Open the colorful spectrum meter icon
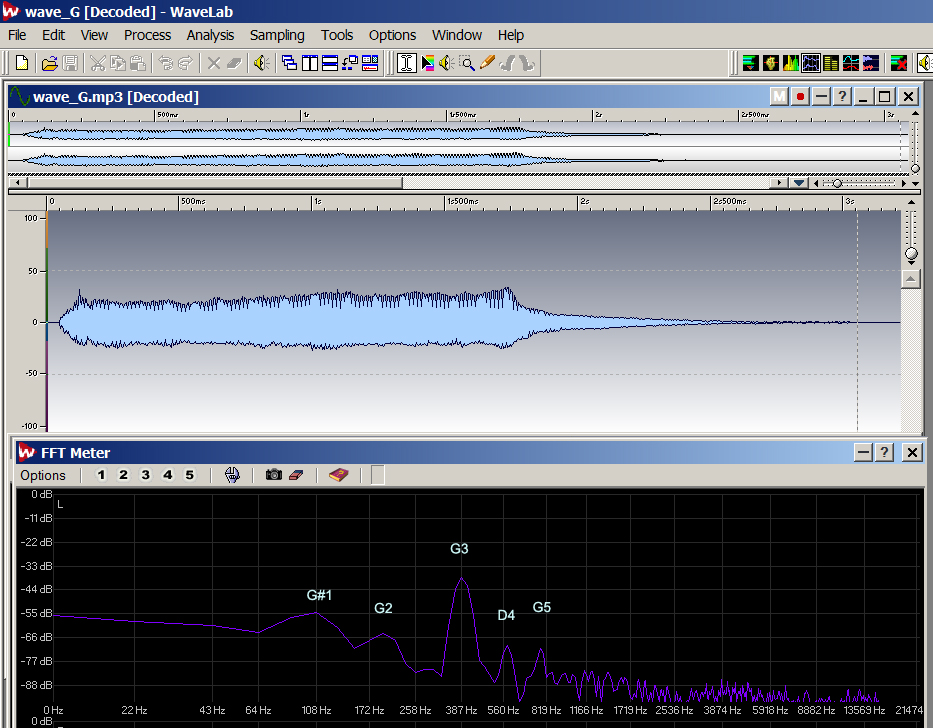933x728 pixels. (x=790, y=63)
